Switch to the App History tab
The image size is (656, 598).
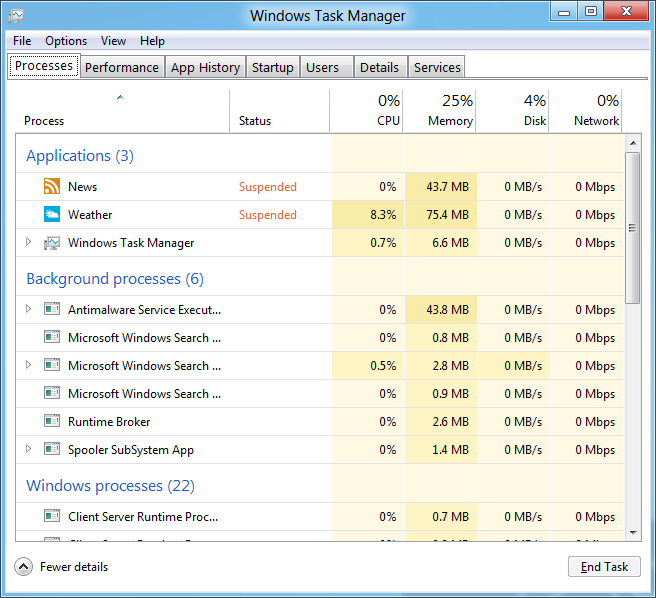point(205,67)
